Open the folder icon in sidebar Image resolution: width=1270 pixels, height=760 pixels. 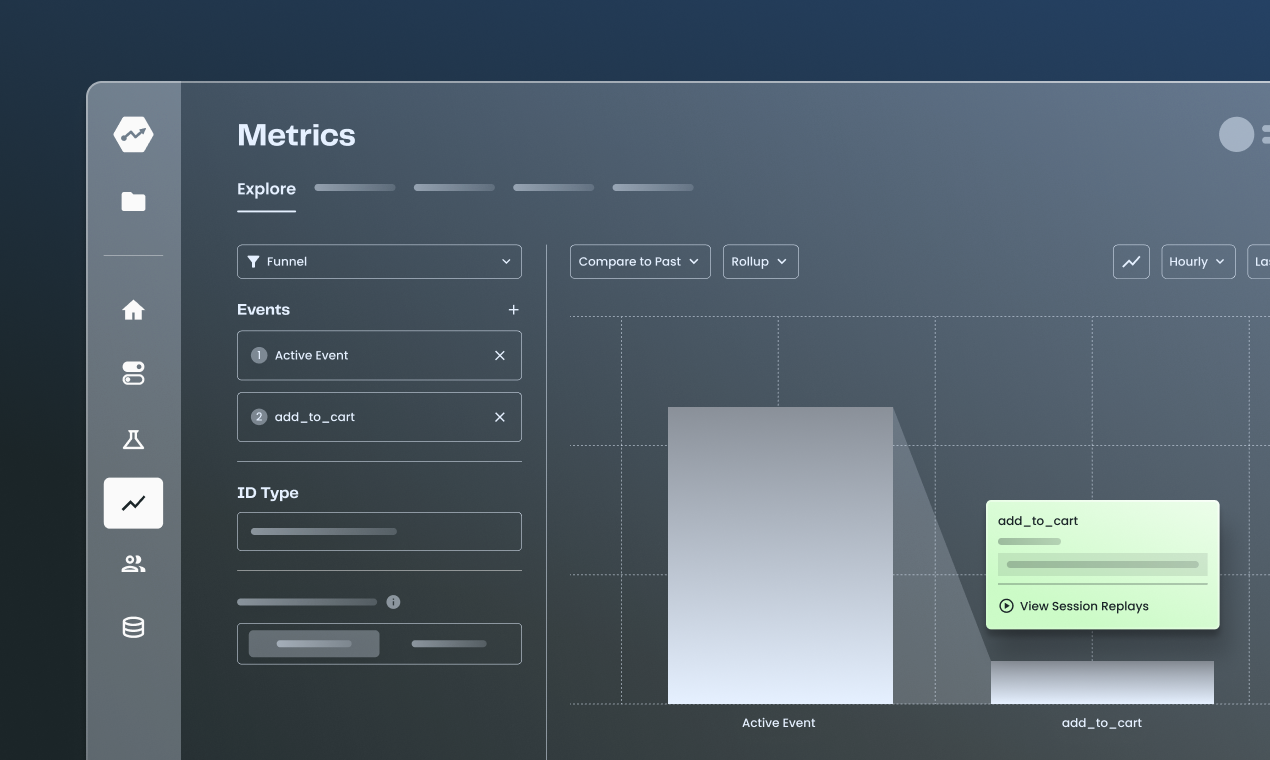coord(133,201)
